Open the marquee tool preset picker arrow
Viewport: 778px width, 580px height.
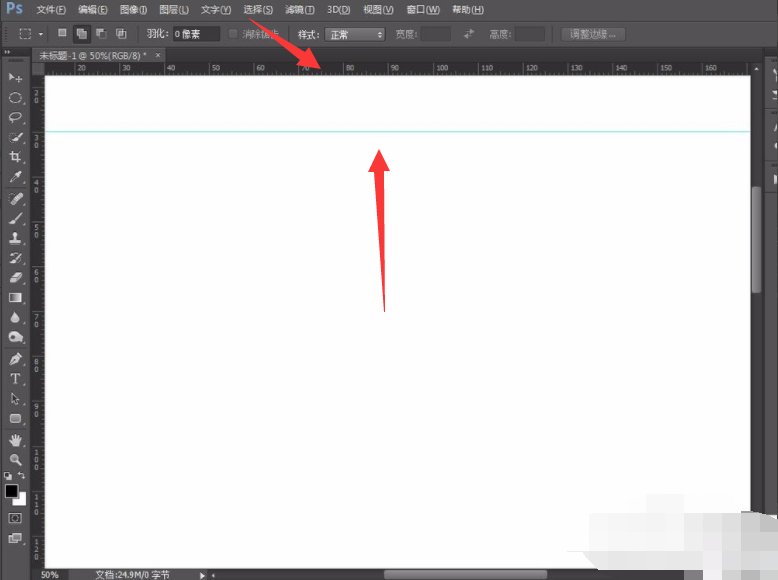[x=41, y=34]
